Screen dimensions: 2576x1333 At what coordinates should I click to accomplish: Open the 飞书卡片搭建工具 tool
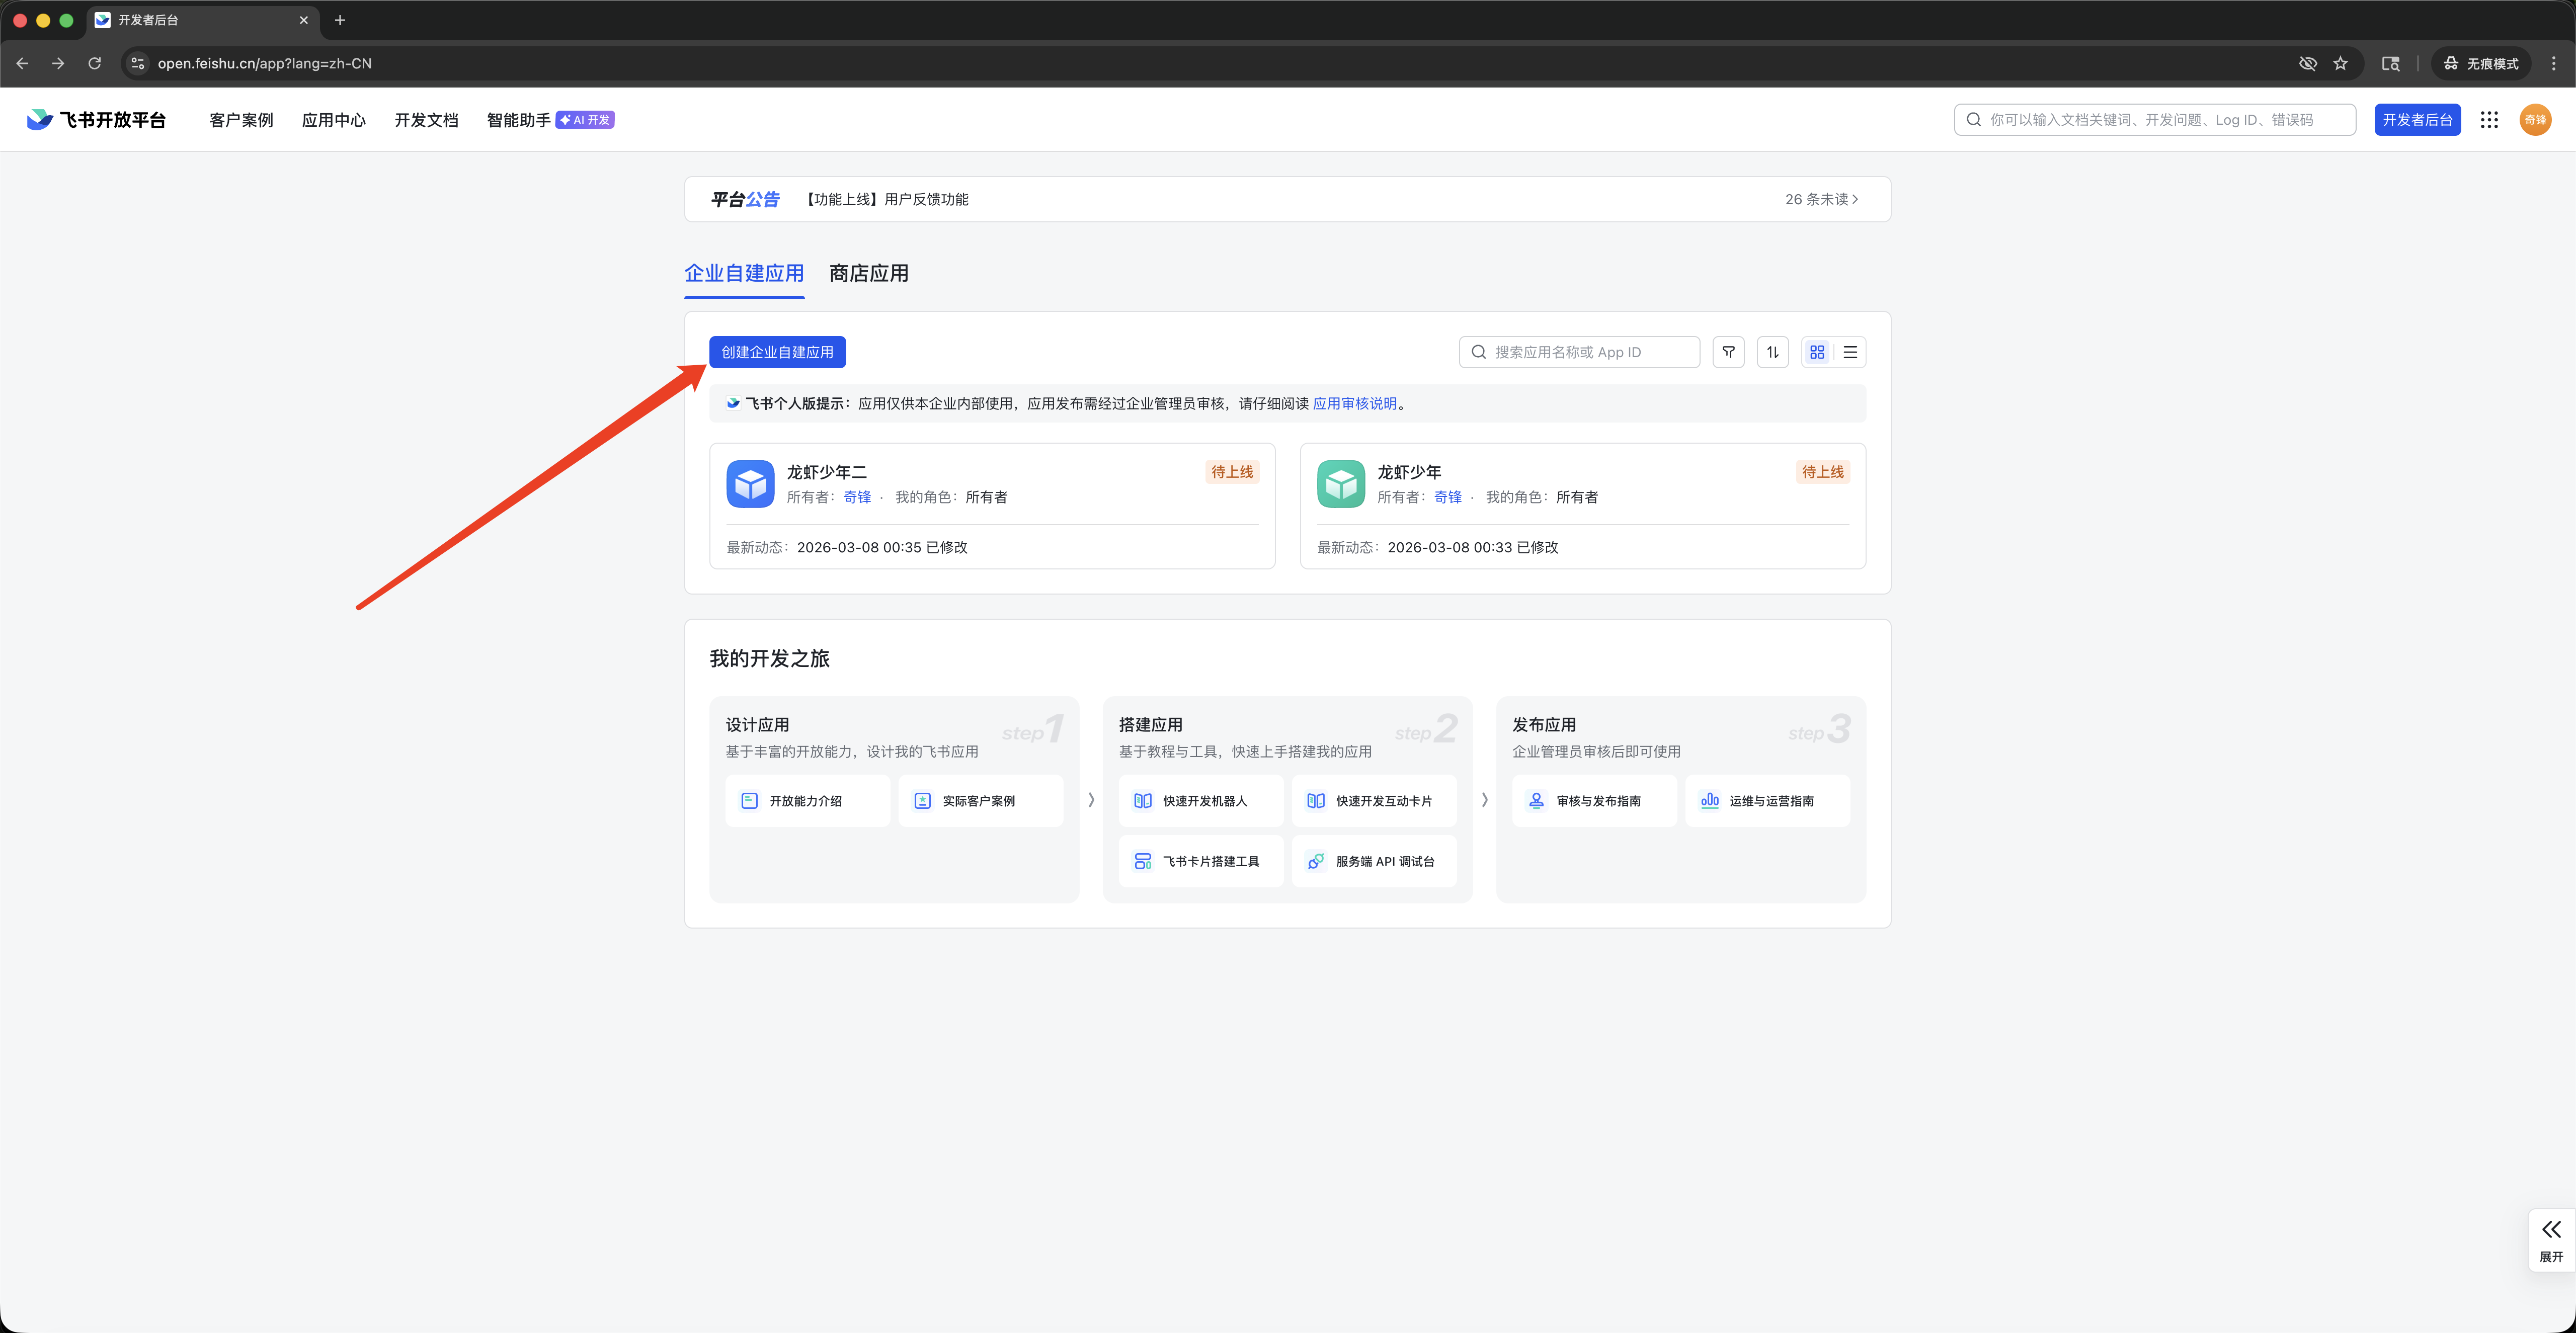coord(1201,861)
